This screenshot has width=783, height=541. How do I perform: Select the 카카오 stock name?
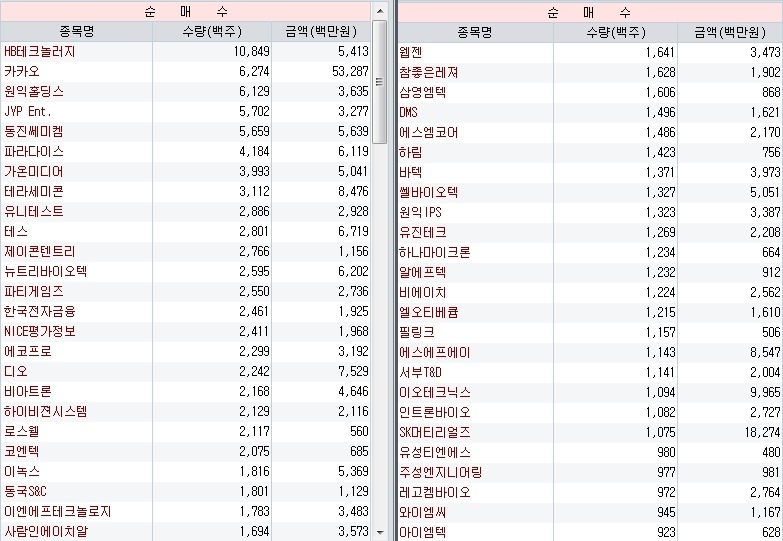[x=21, y=71]
